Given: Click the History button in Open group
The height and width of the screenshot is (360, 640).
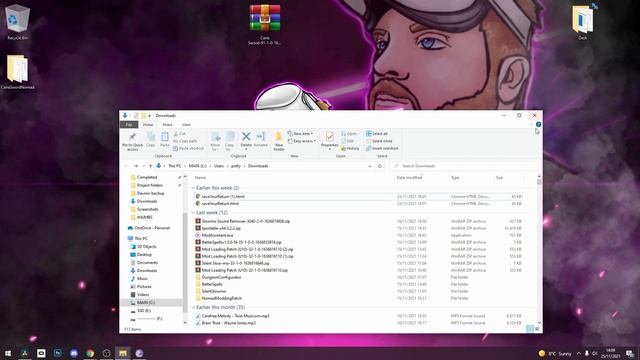Looking at the screenshot, I should click(350, 148).
